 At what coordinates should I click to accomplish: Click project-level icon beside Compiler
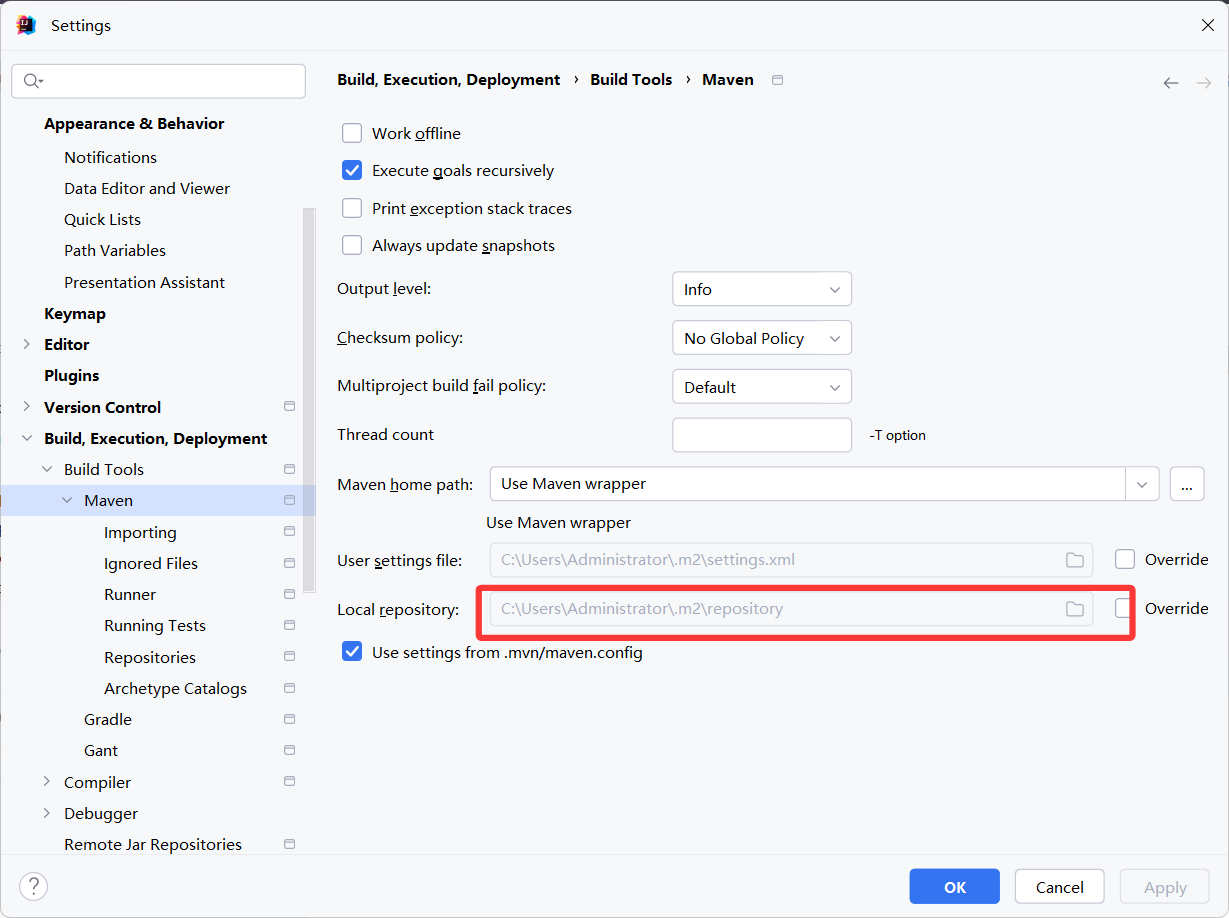[x=290, y=782]
